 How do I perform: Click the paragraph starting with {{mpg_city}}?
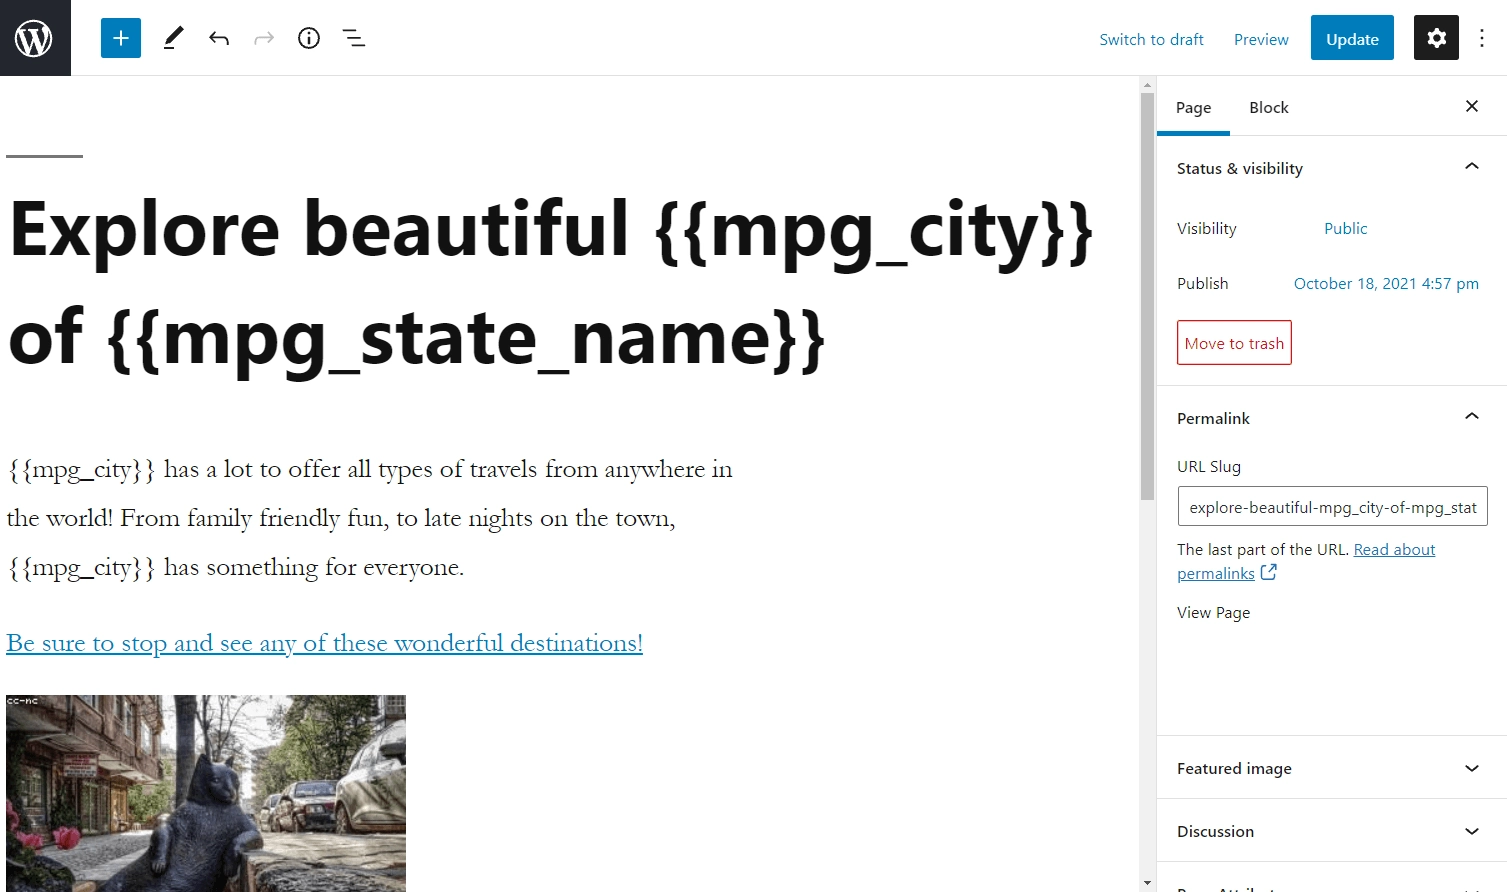coord(370,518)
